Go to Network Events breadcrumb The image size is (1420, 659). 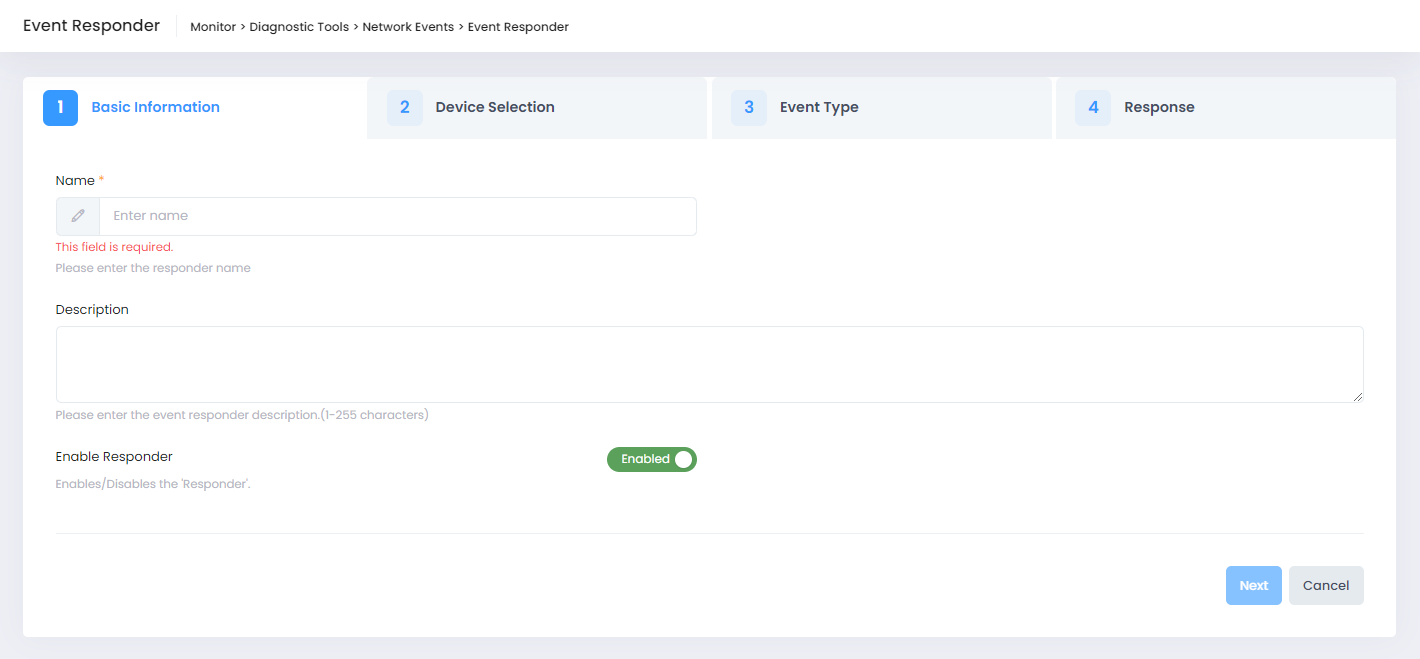tap(408, 27)
